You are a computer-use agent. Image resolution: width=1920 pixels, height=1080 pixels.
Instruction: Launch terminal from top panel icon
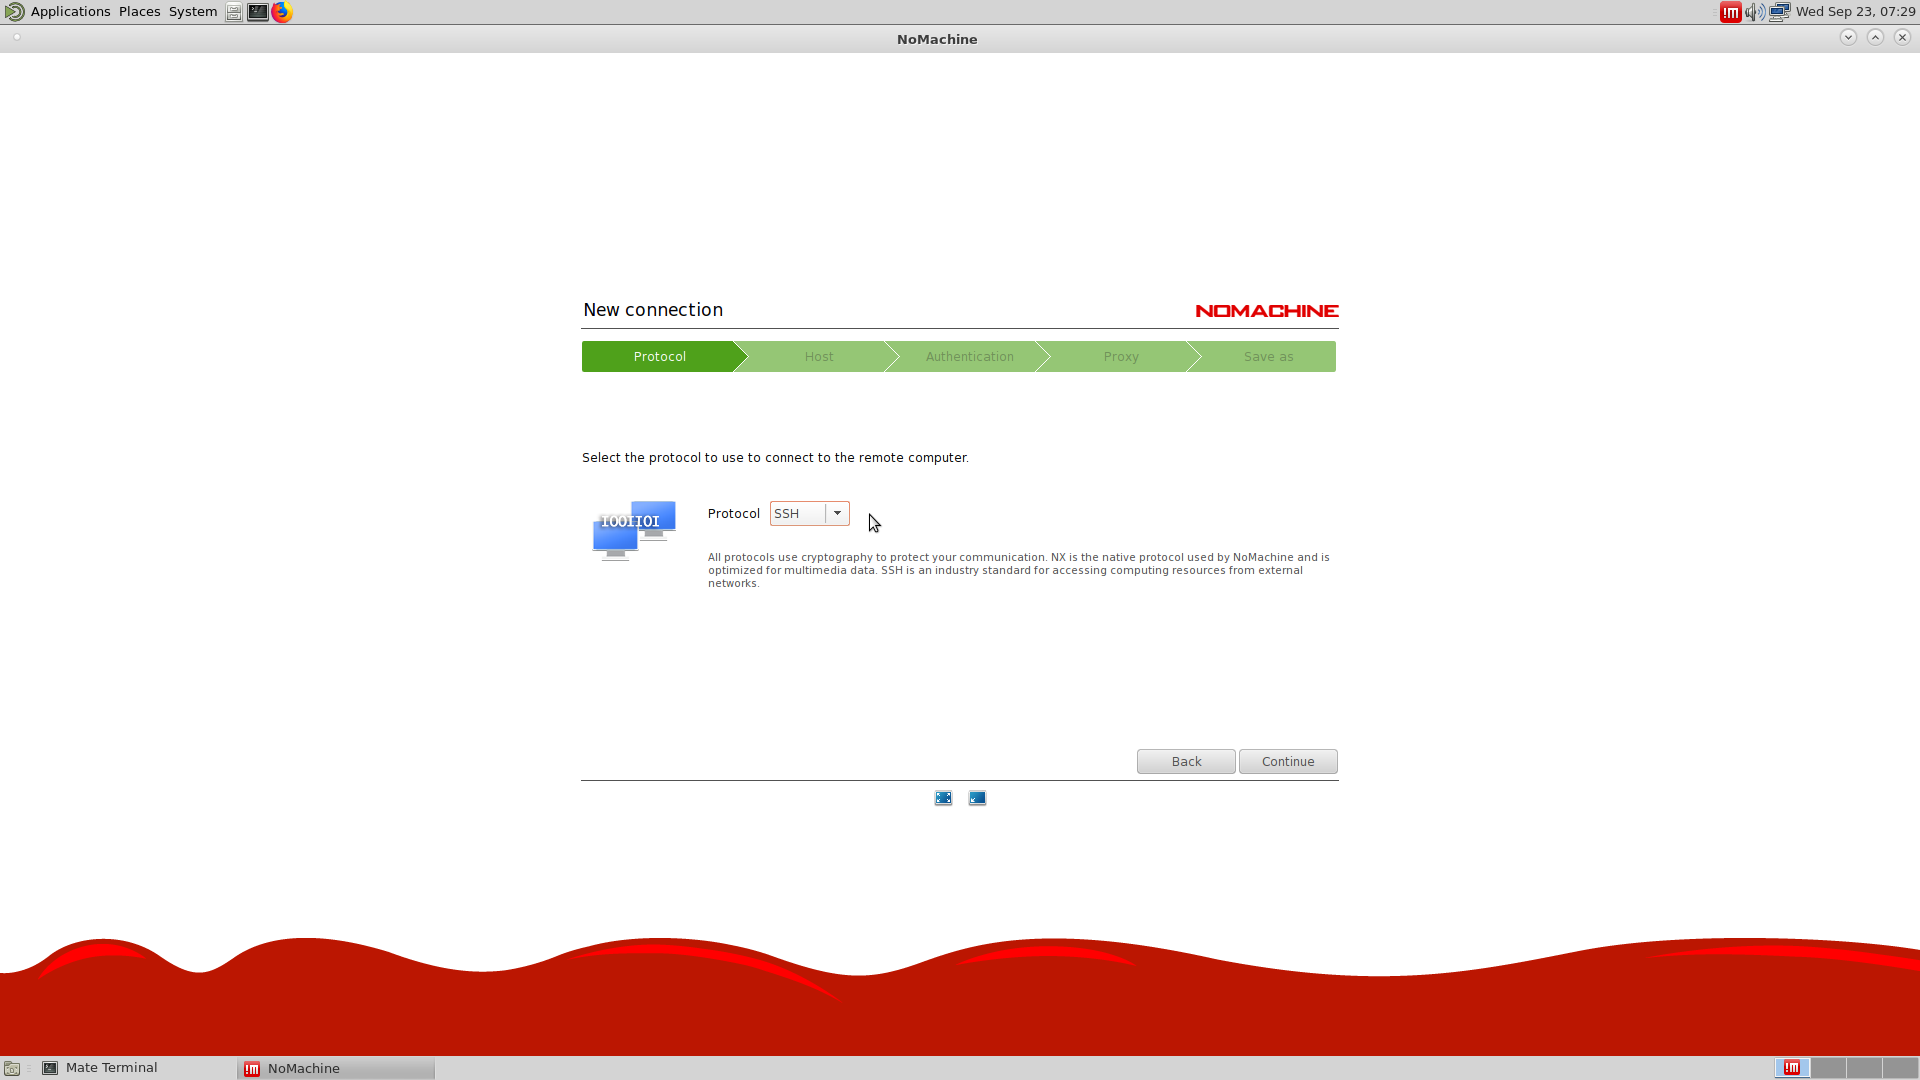[257, 12]
